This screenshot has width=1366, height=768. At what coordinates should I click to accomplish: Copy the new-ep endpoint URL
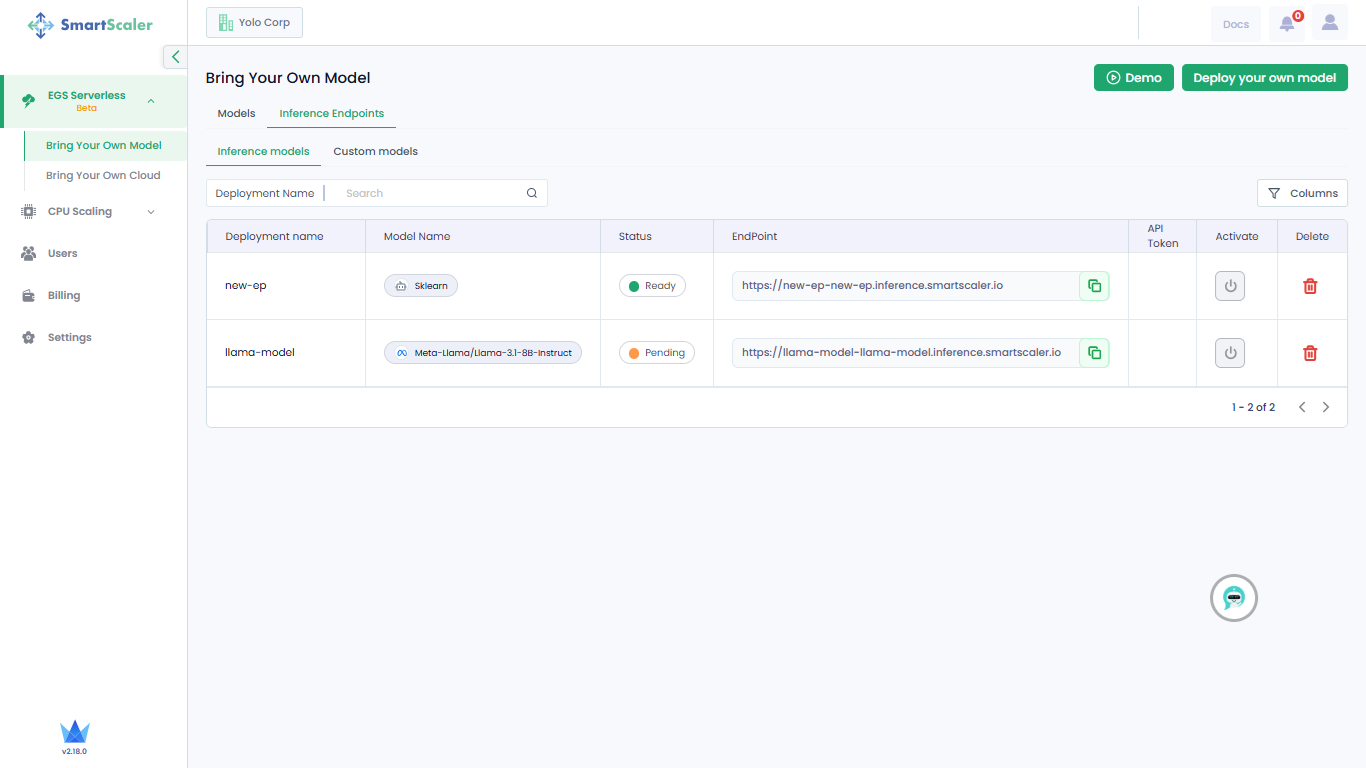pyautogui.click(x=1094, y=286)
